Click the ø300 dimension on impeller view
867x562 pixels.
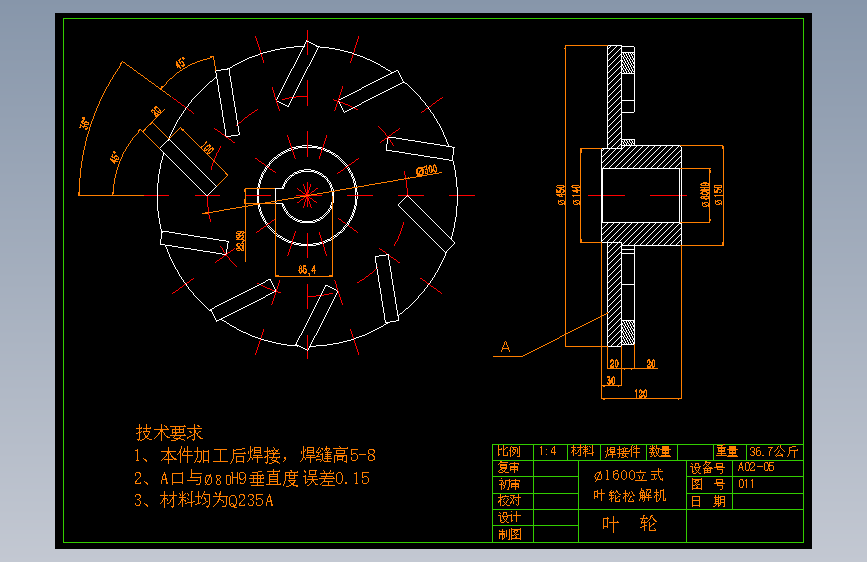coord(427,170)
